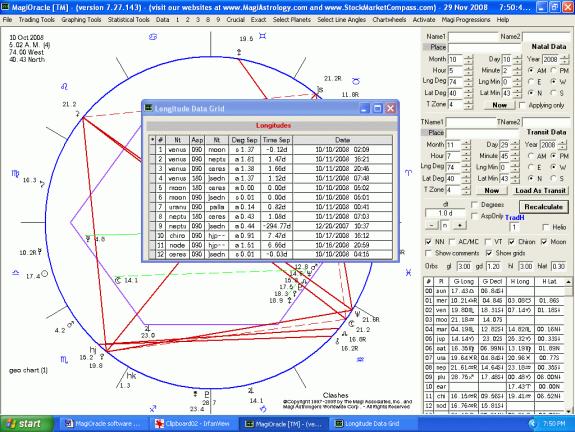Maximize the Longitude Data Grid window
The height and width of the screenshot is (432, 575).
(x=377, y=109)
